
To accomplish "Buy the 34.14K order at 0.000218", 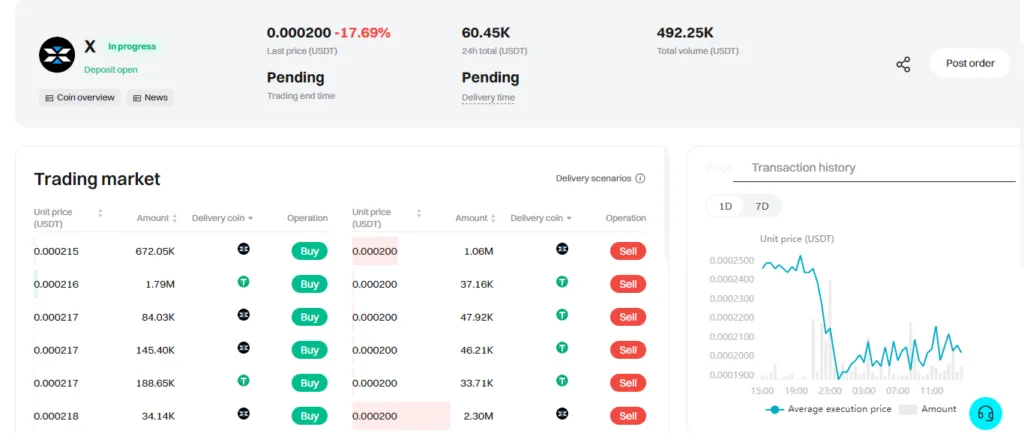I will [x=310, y=416].
